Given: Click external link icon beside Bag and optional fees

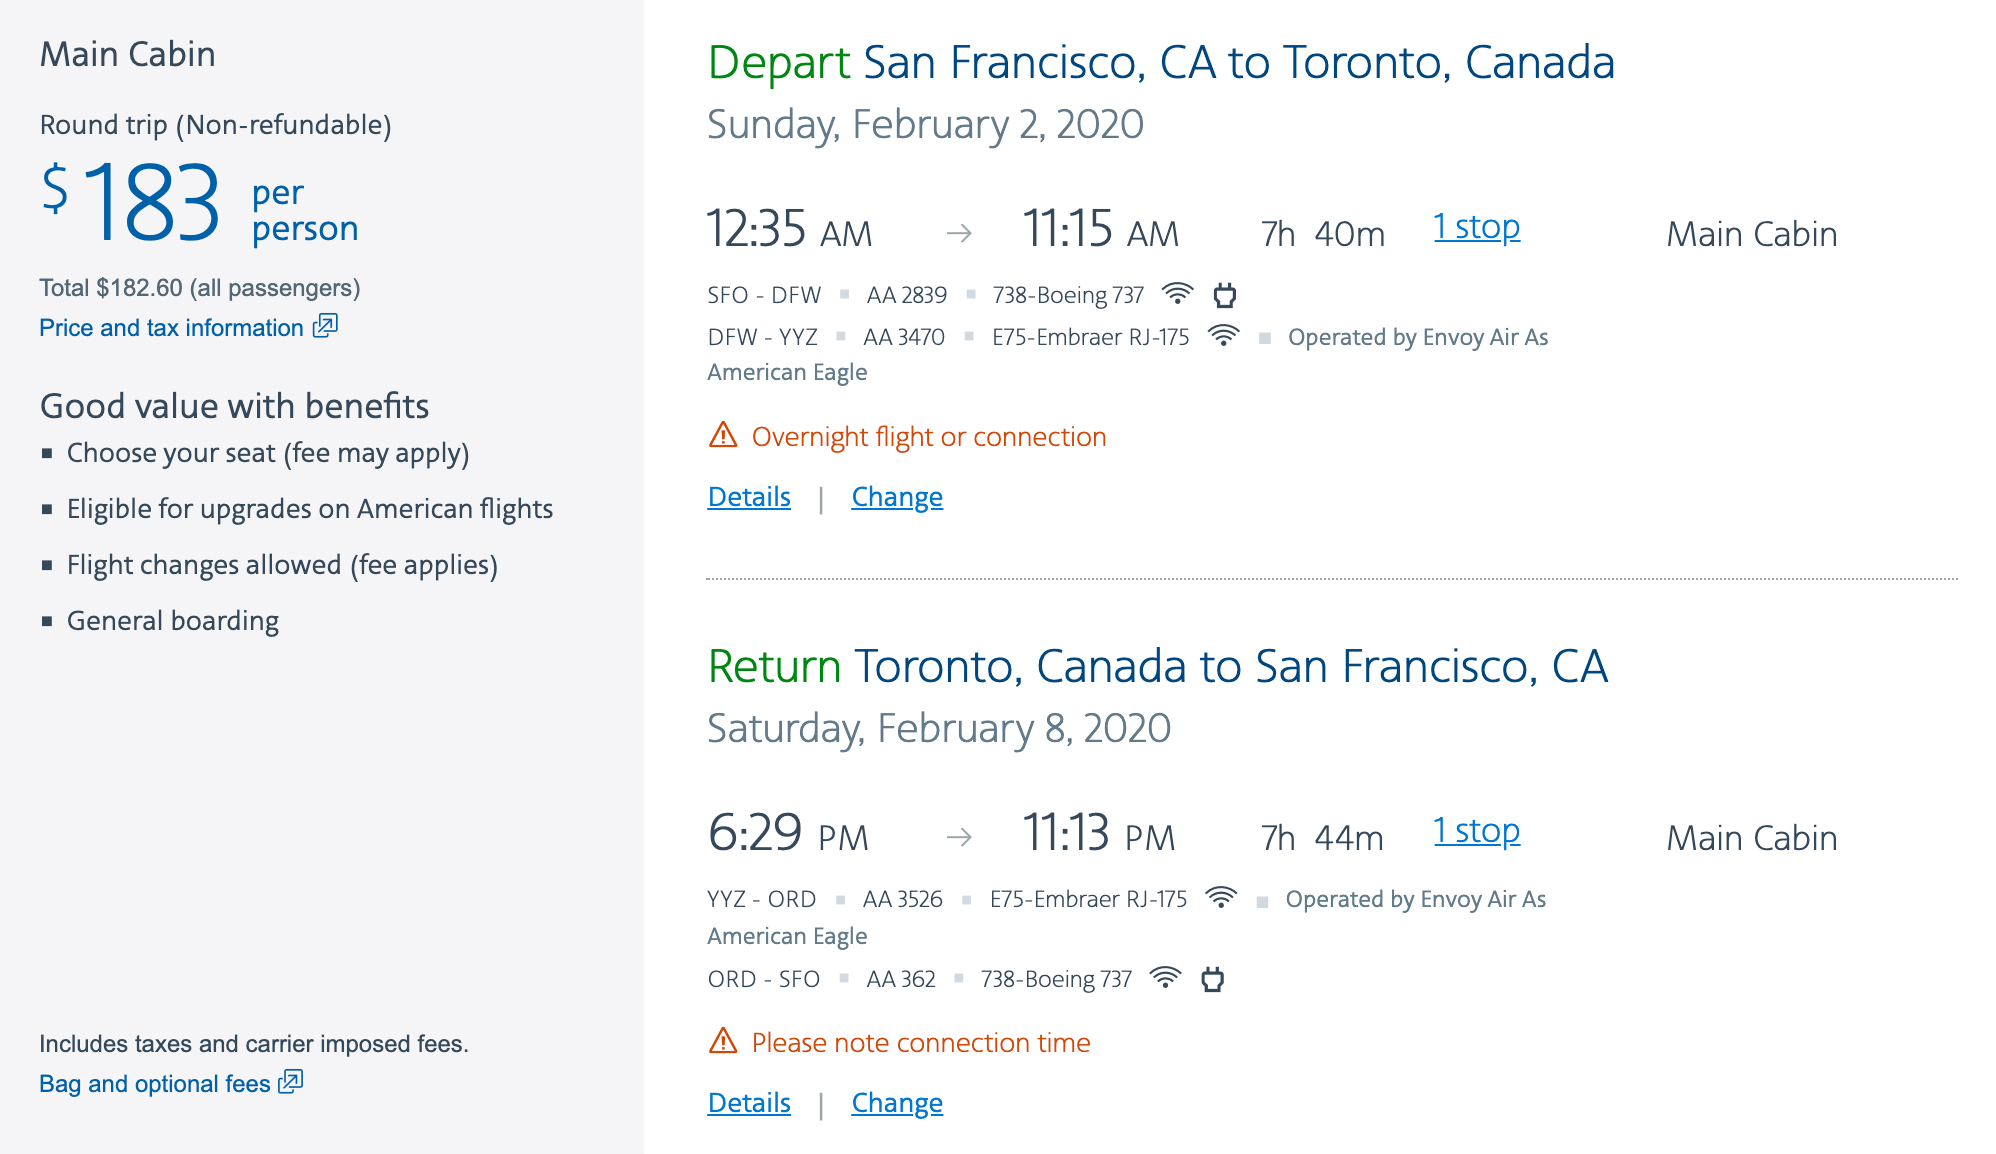Looking at the screenshot, I should (x=290, y=1082).
